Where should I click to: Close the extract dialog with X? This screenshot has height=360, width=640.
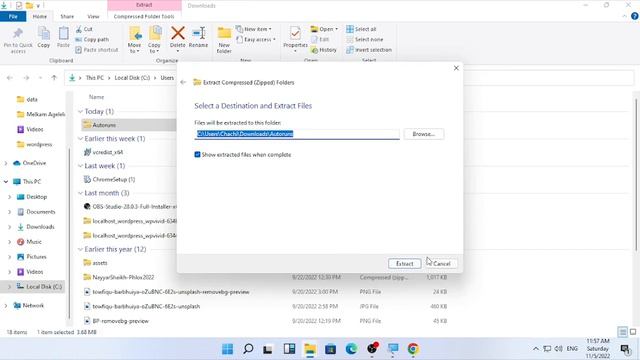[x=456, y=68]
